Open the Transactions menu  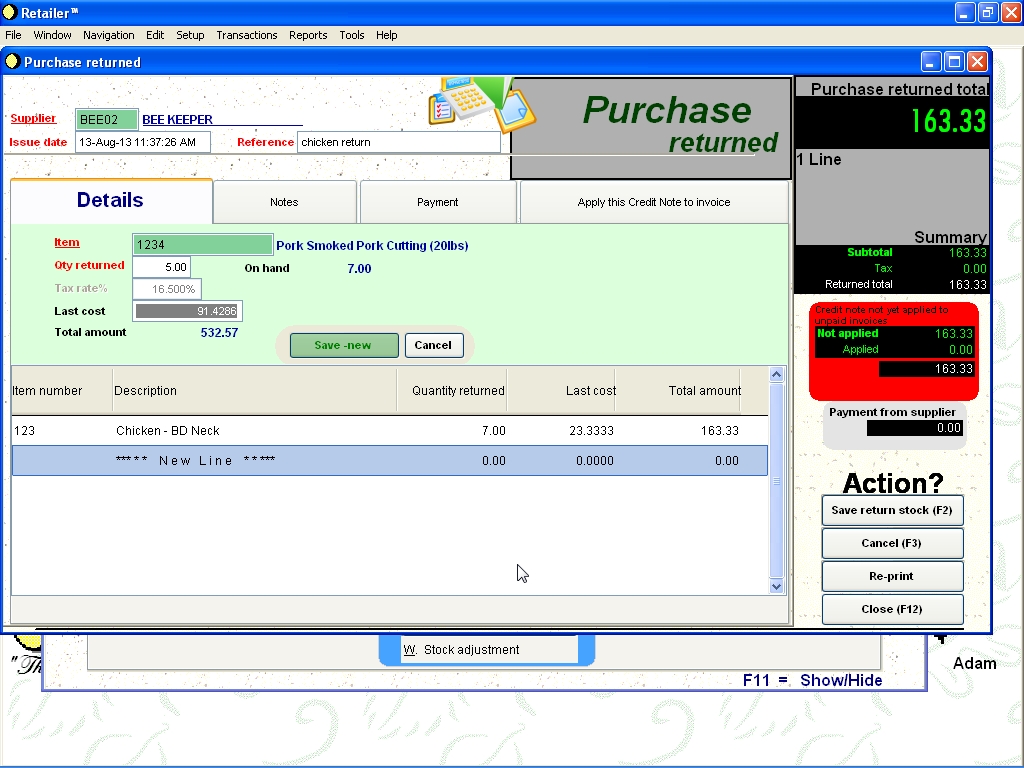click(x=246, y=35)
